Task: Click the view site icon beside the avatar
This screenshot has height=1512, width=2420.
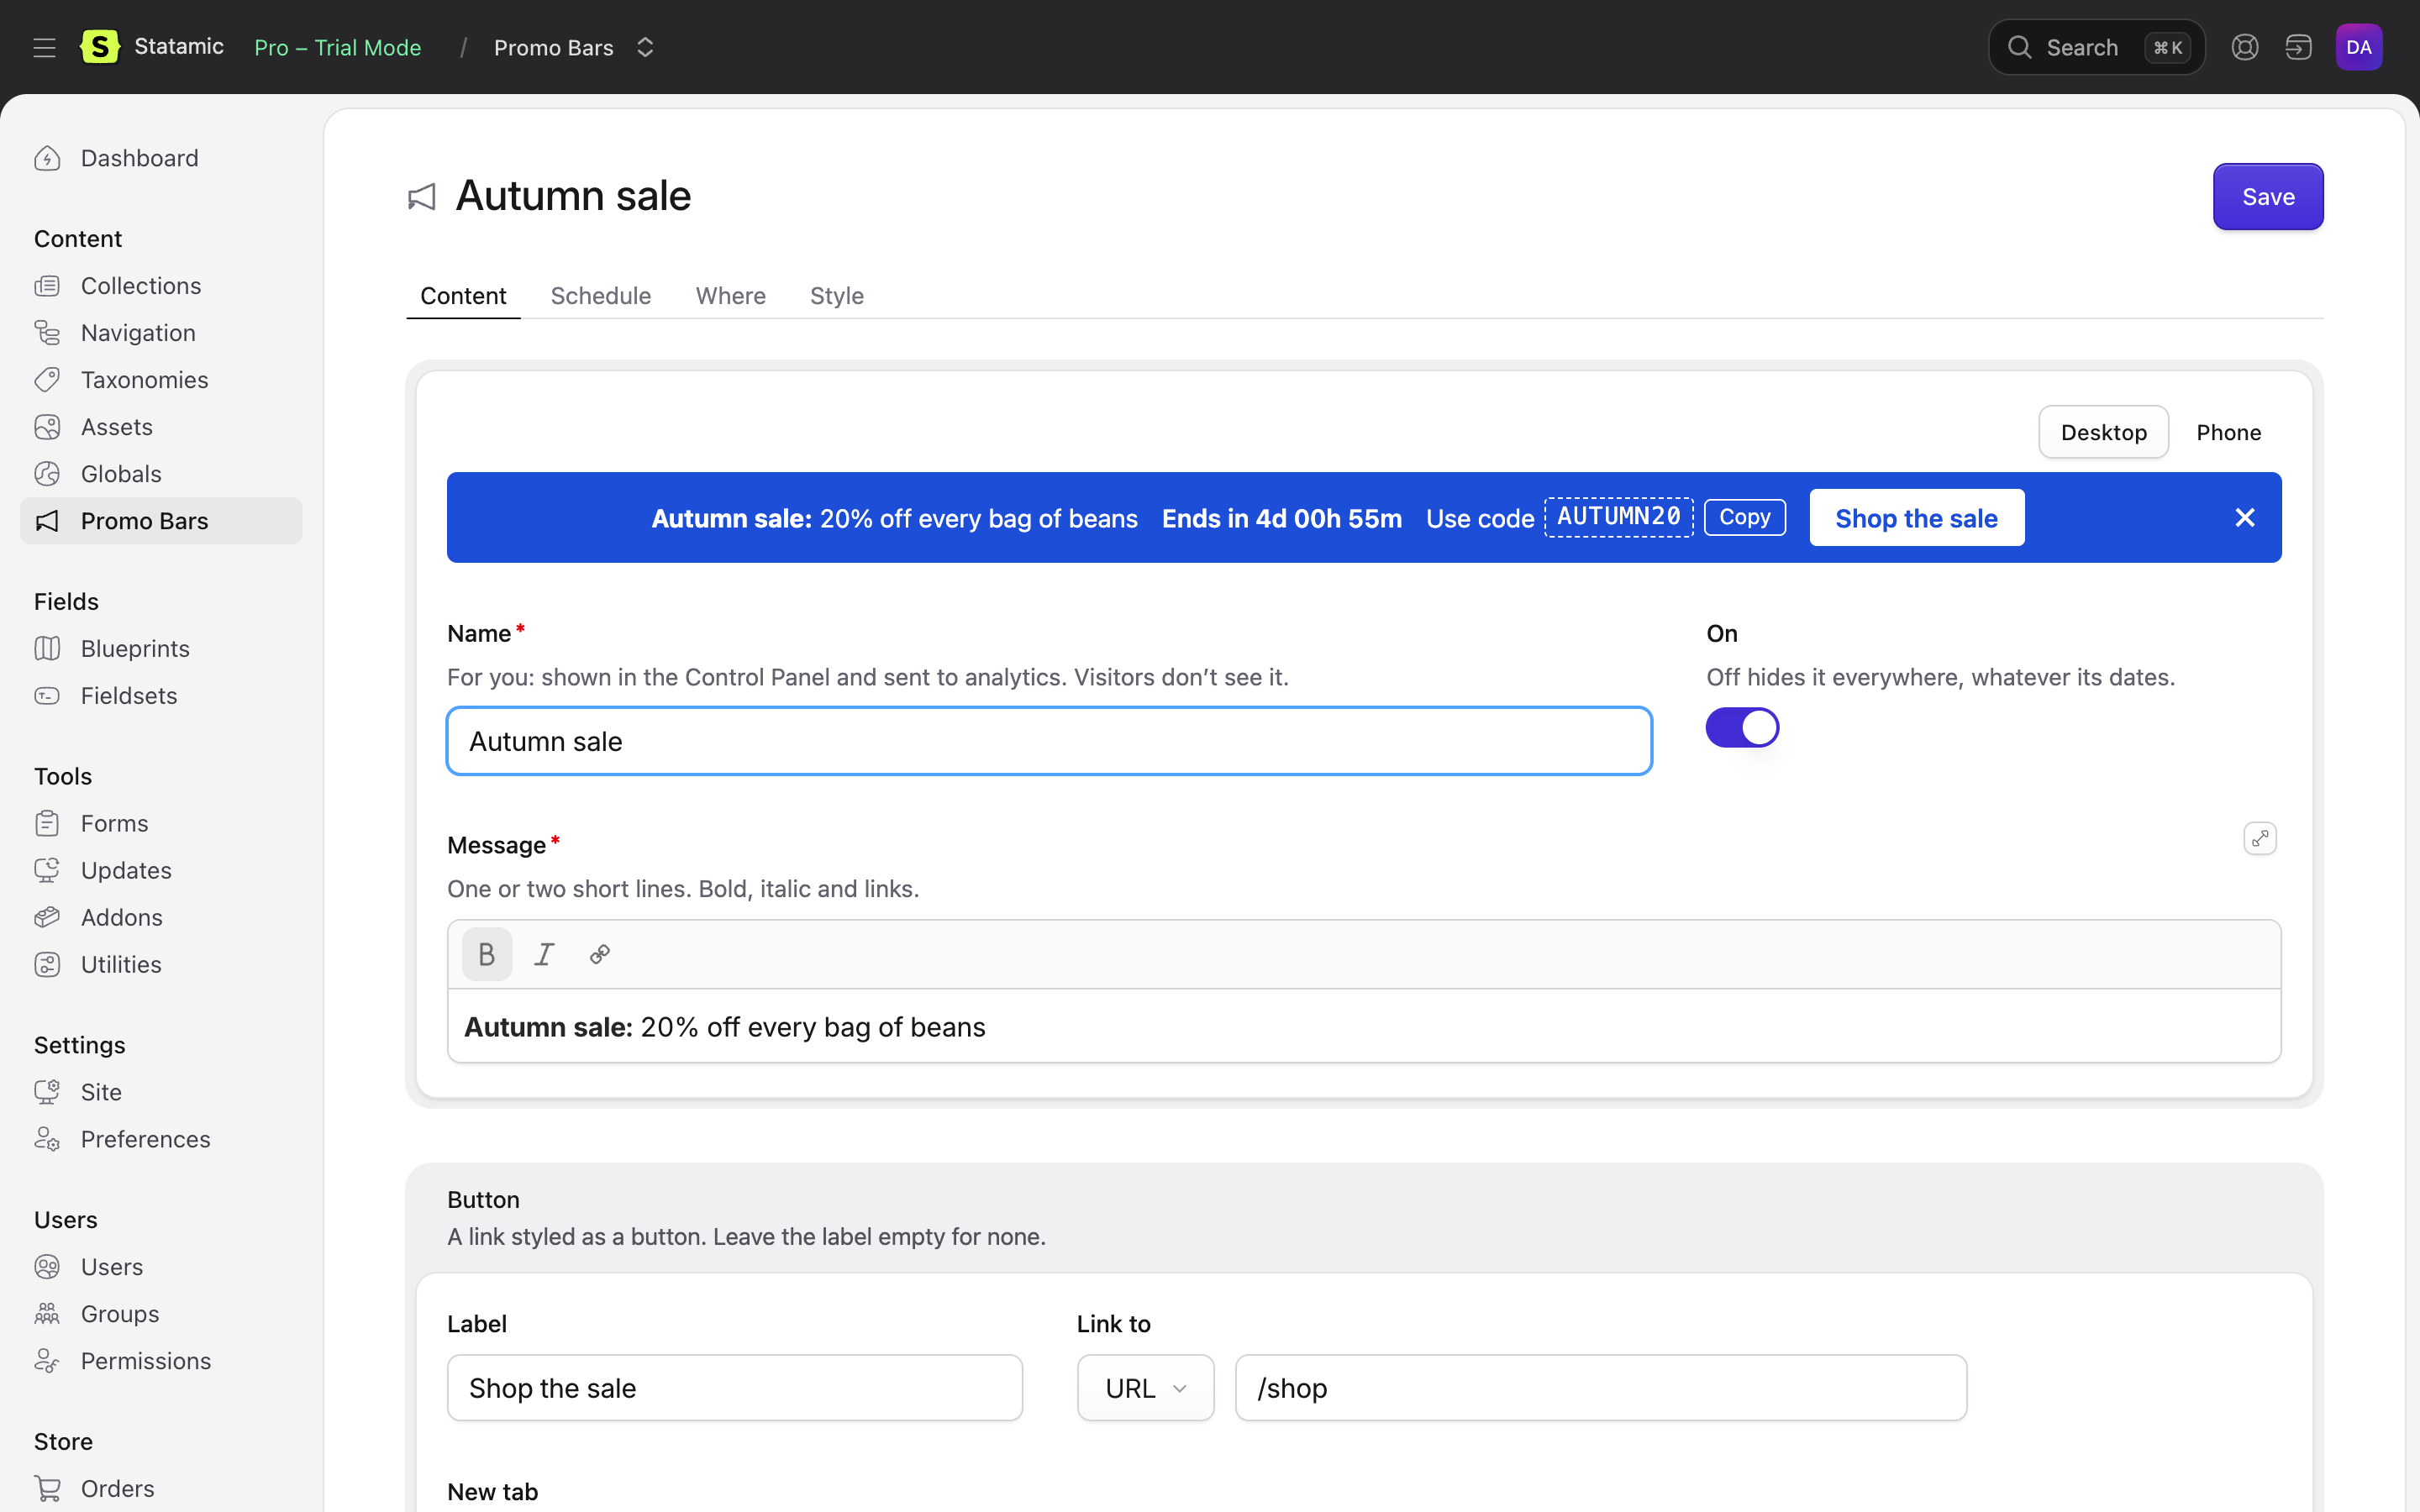Action: [2299, 47]
